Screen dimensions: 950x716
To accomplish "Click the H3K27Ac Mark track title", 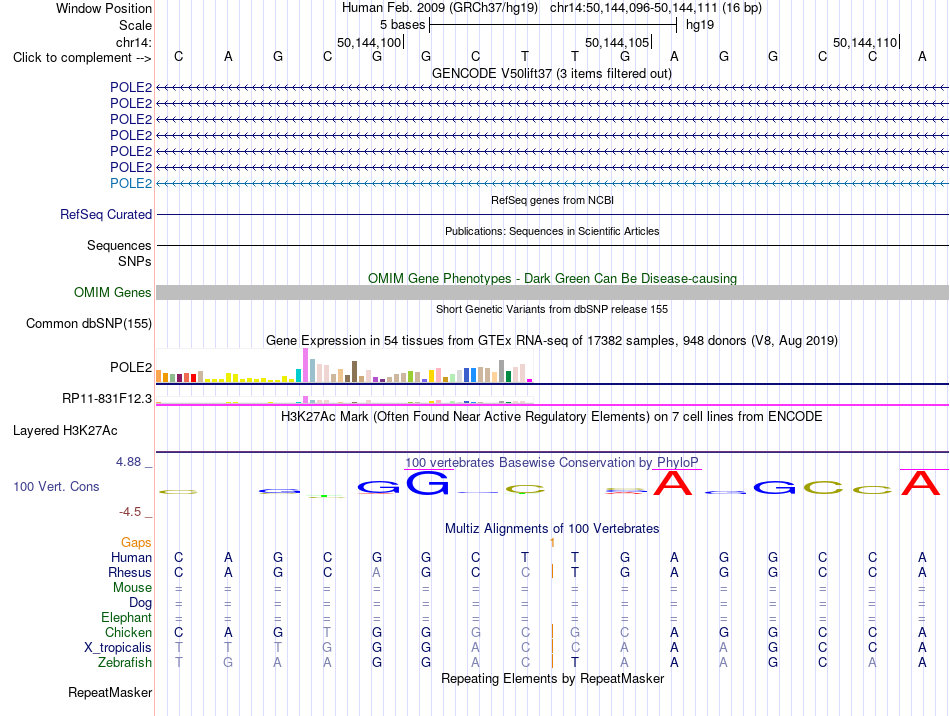I will point(552,417).
